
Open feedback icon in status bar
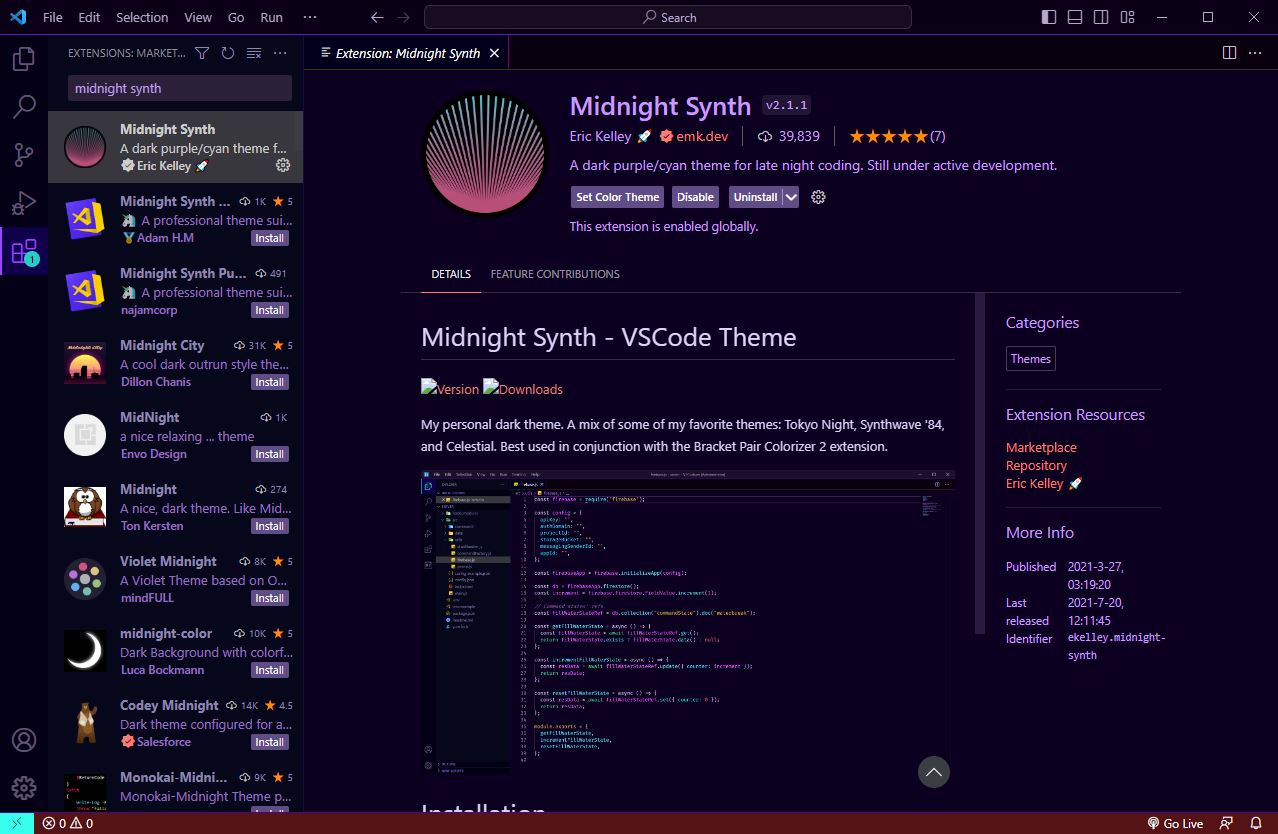[1227, 824]
